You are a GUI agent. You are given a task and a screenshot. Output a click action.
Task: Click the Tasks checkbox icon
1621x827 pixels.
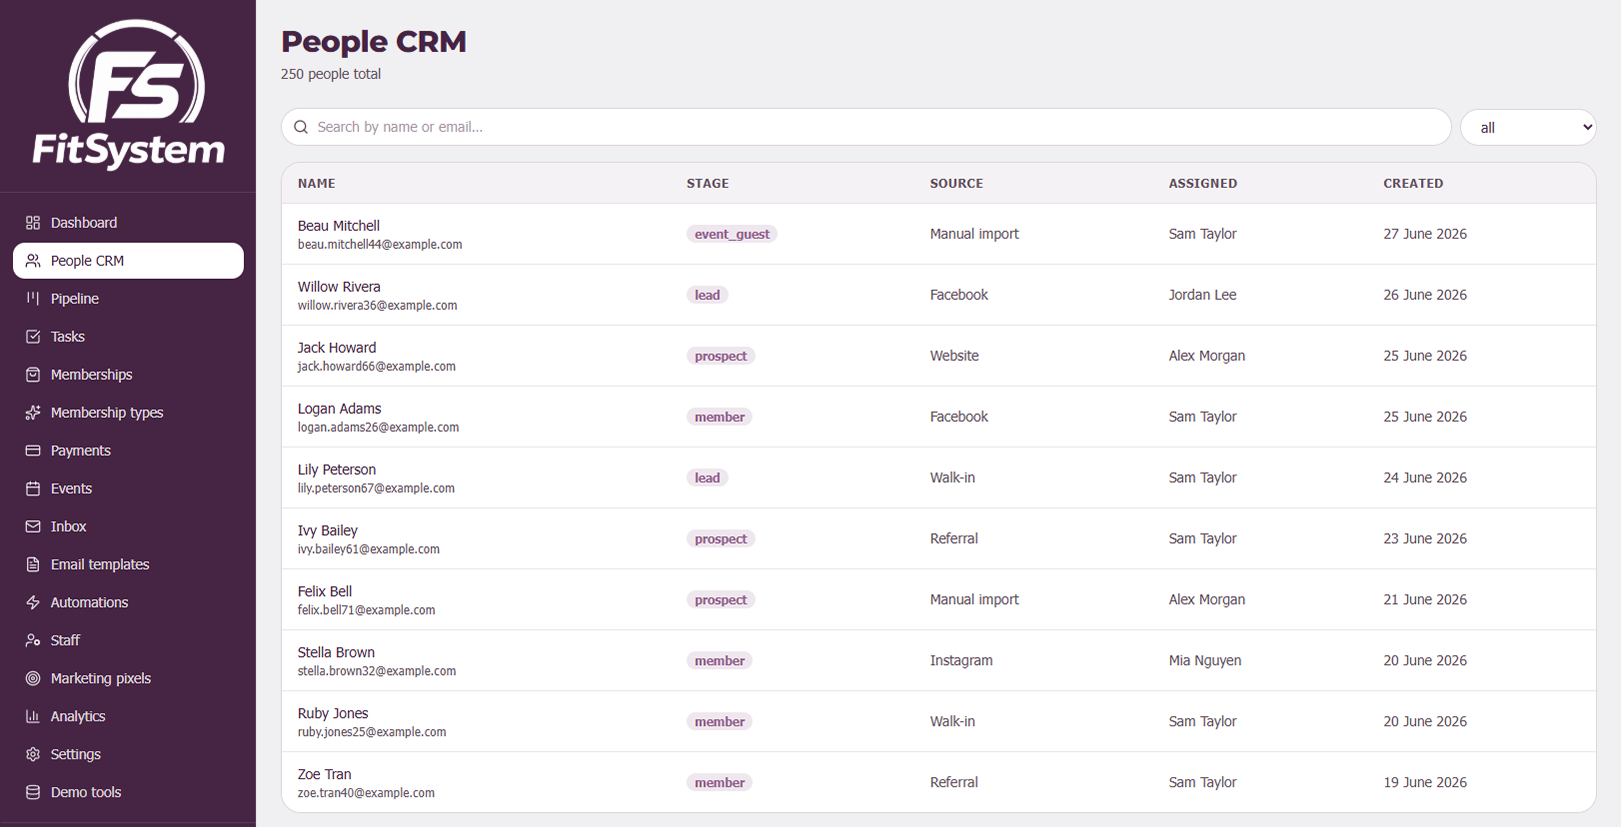33,337
